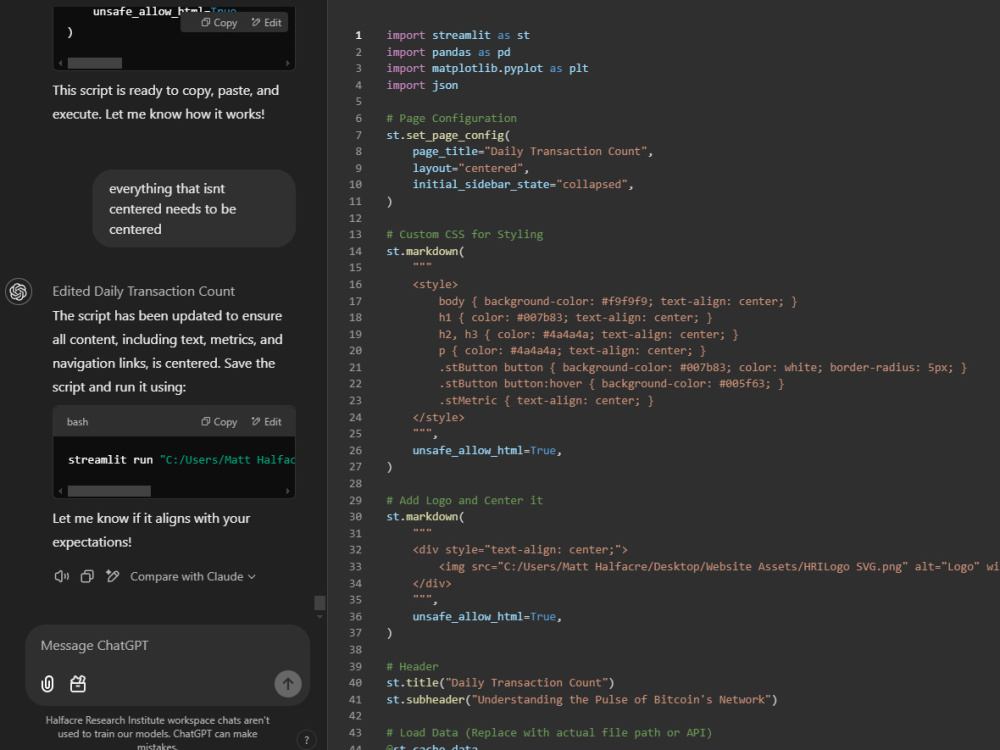Click the send message arrow button
Image resolution: width=1000 pixels, height=750 pixels.
pyautogui.click(x=288, y=684)
